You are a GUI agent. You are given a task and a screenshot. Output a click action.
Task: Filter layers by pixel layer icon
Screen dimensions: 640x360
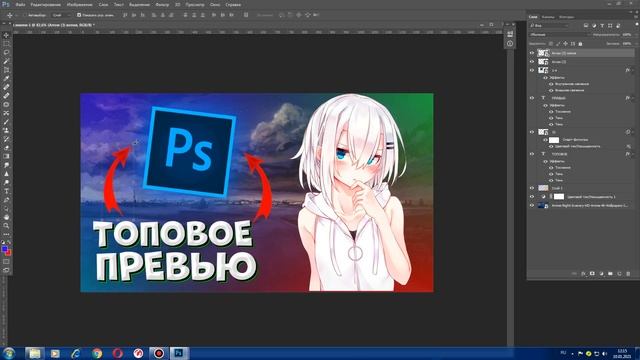[x=586, y=26]
